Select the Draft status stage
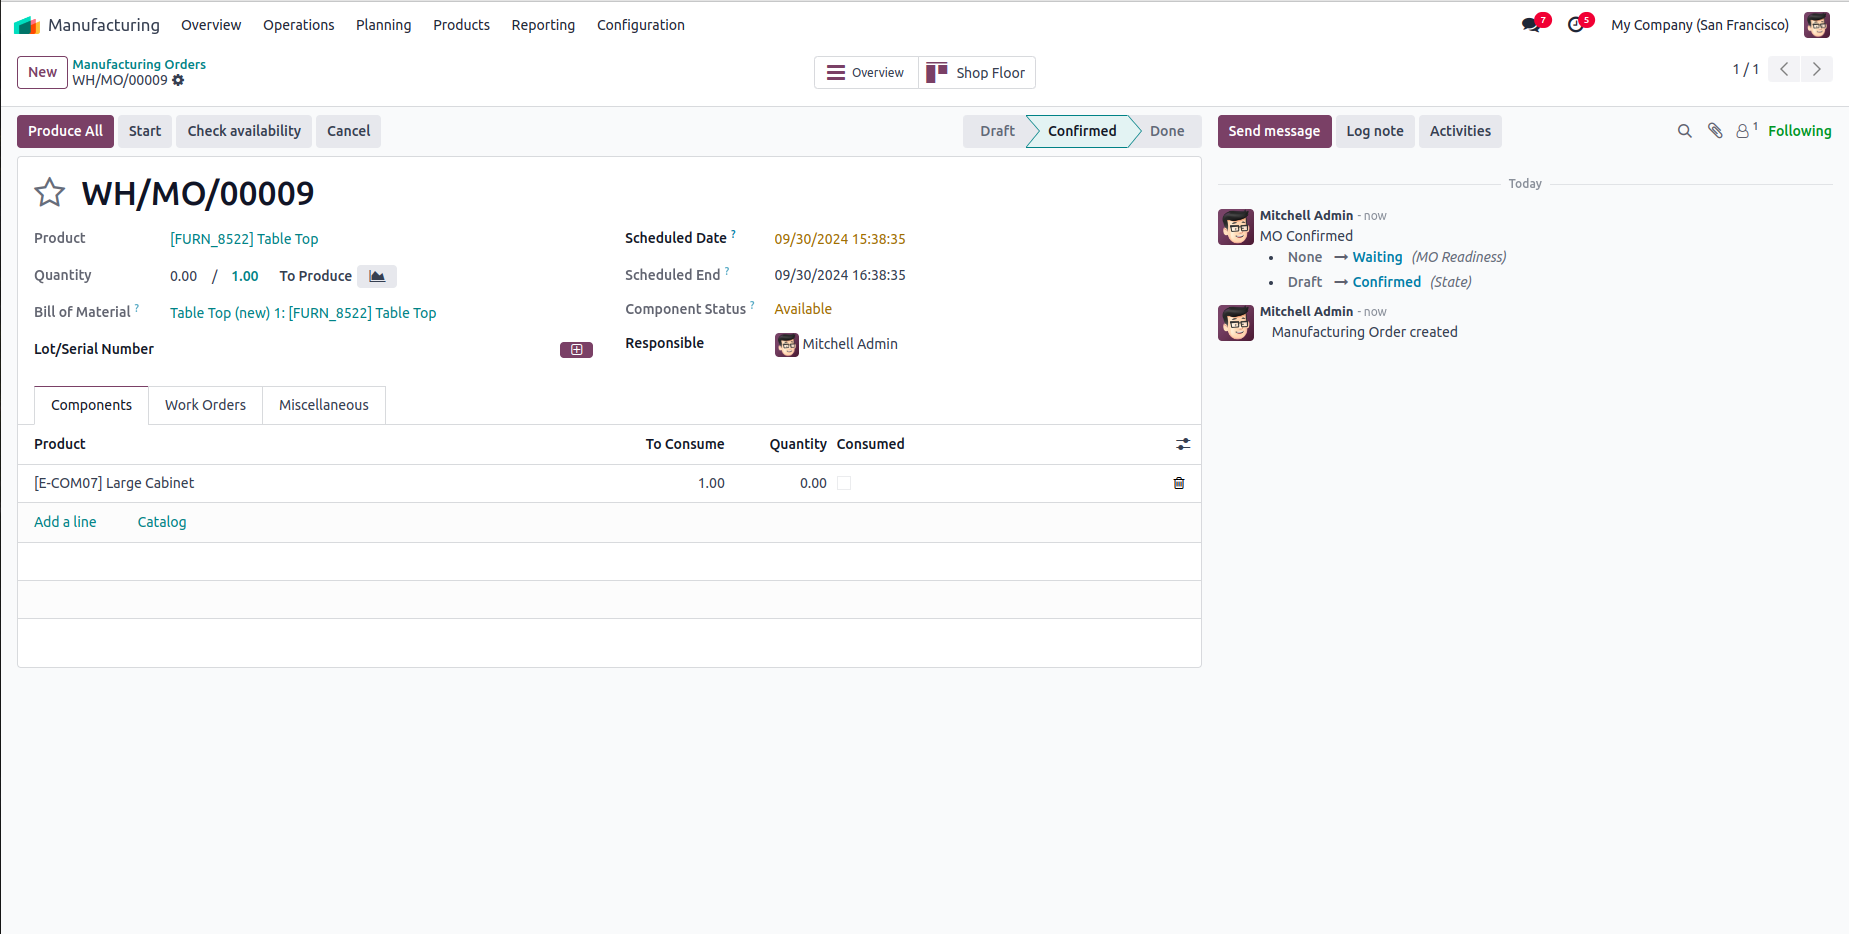Image resolution: width=1849 pixels, height=934 pixels. (997, 131)
